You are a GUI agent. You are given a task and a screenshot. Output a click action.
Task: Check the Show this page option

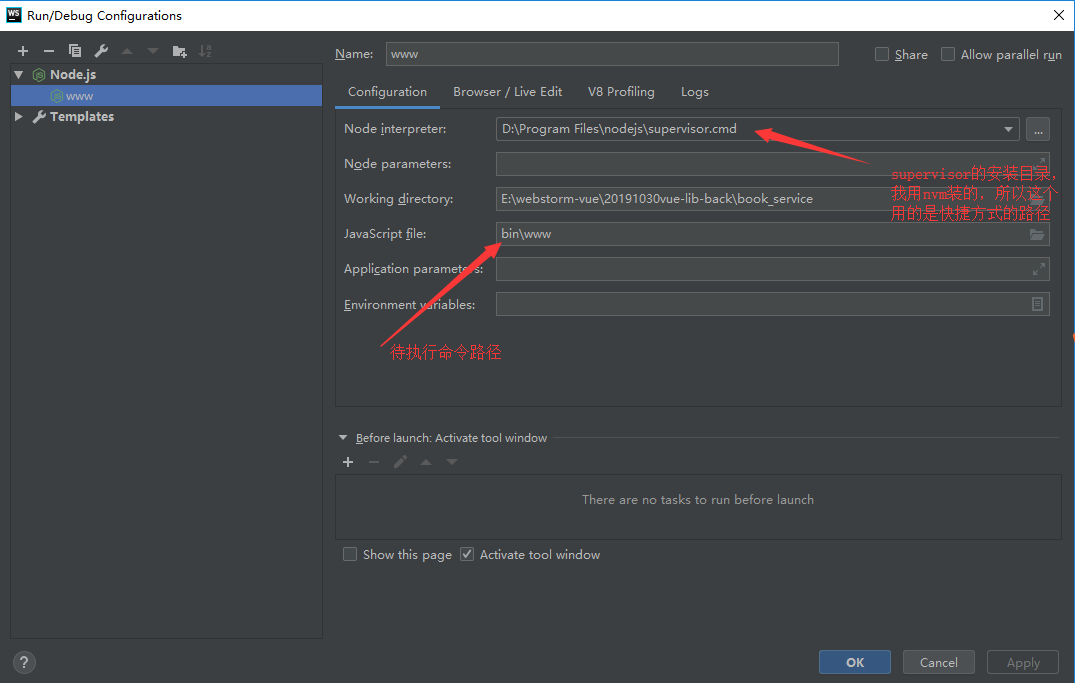[x=350, y=554]
